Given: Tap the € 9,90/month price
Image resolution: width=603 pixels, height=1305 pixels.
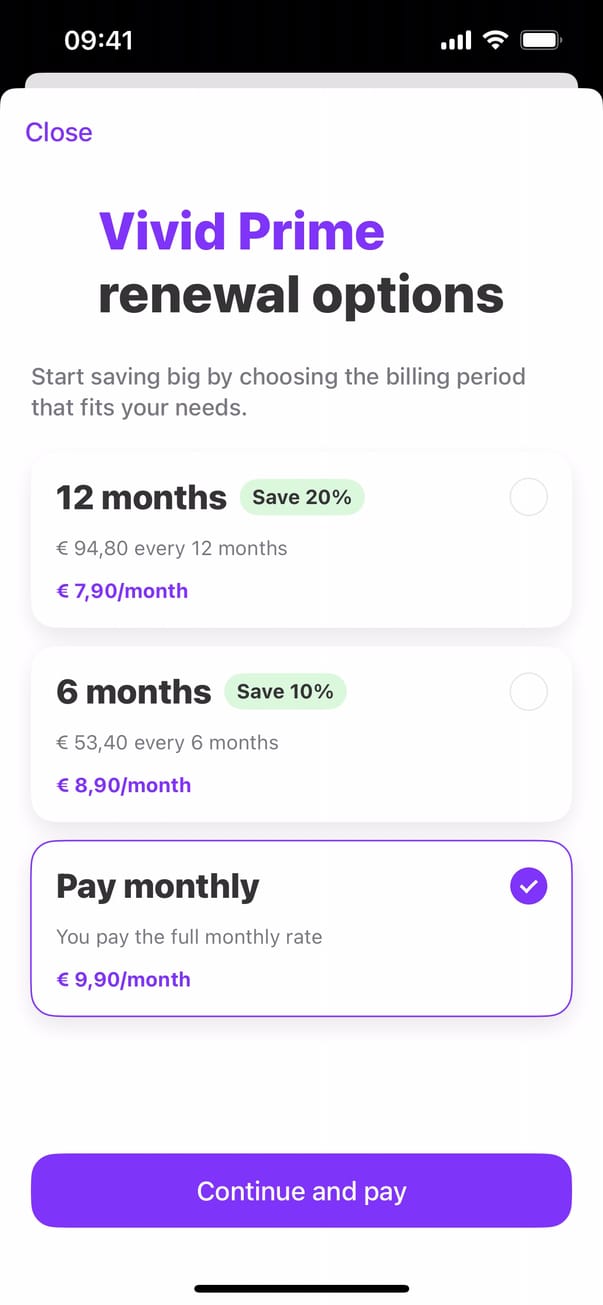Looking at the screenshot, I should 123,979.
